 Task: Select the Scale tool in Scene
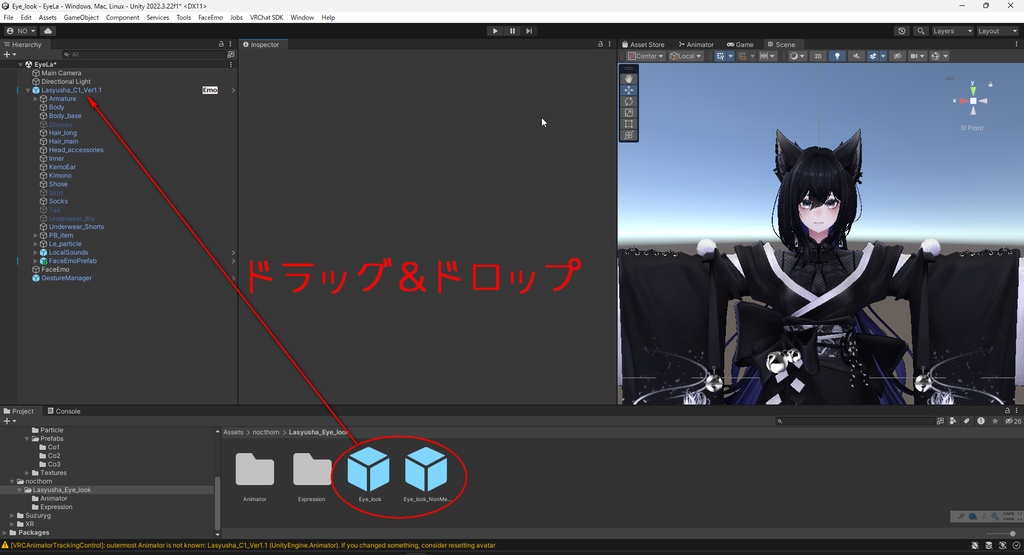click(x=628, y=112)
